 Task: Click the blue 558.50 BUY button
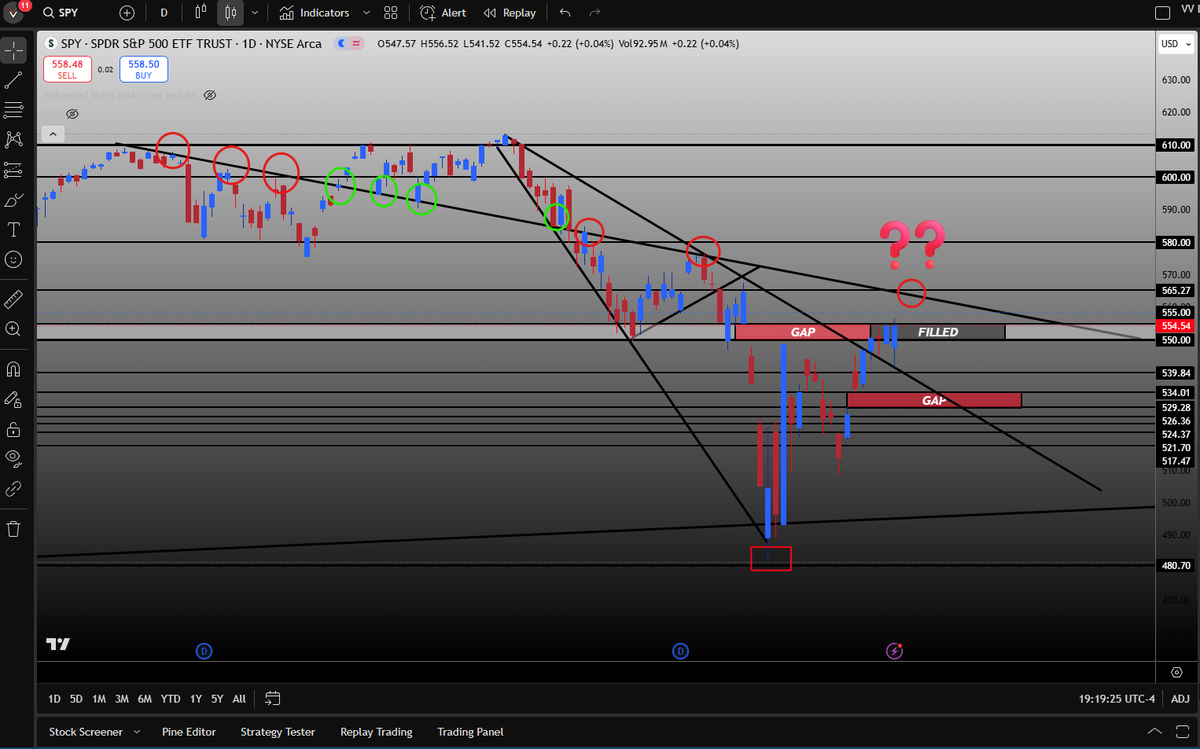point(144,69)
